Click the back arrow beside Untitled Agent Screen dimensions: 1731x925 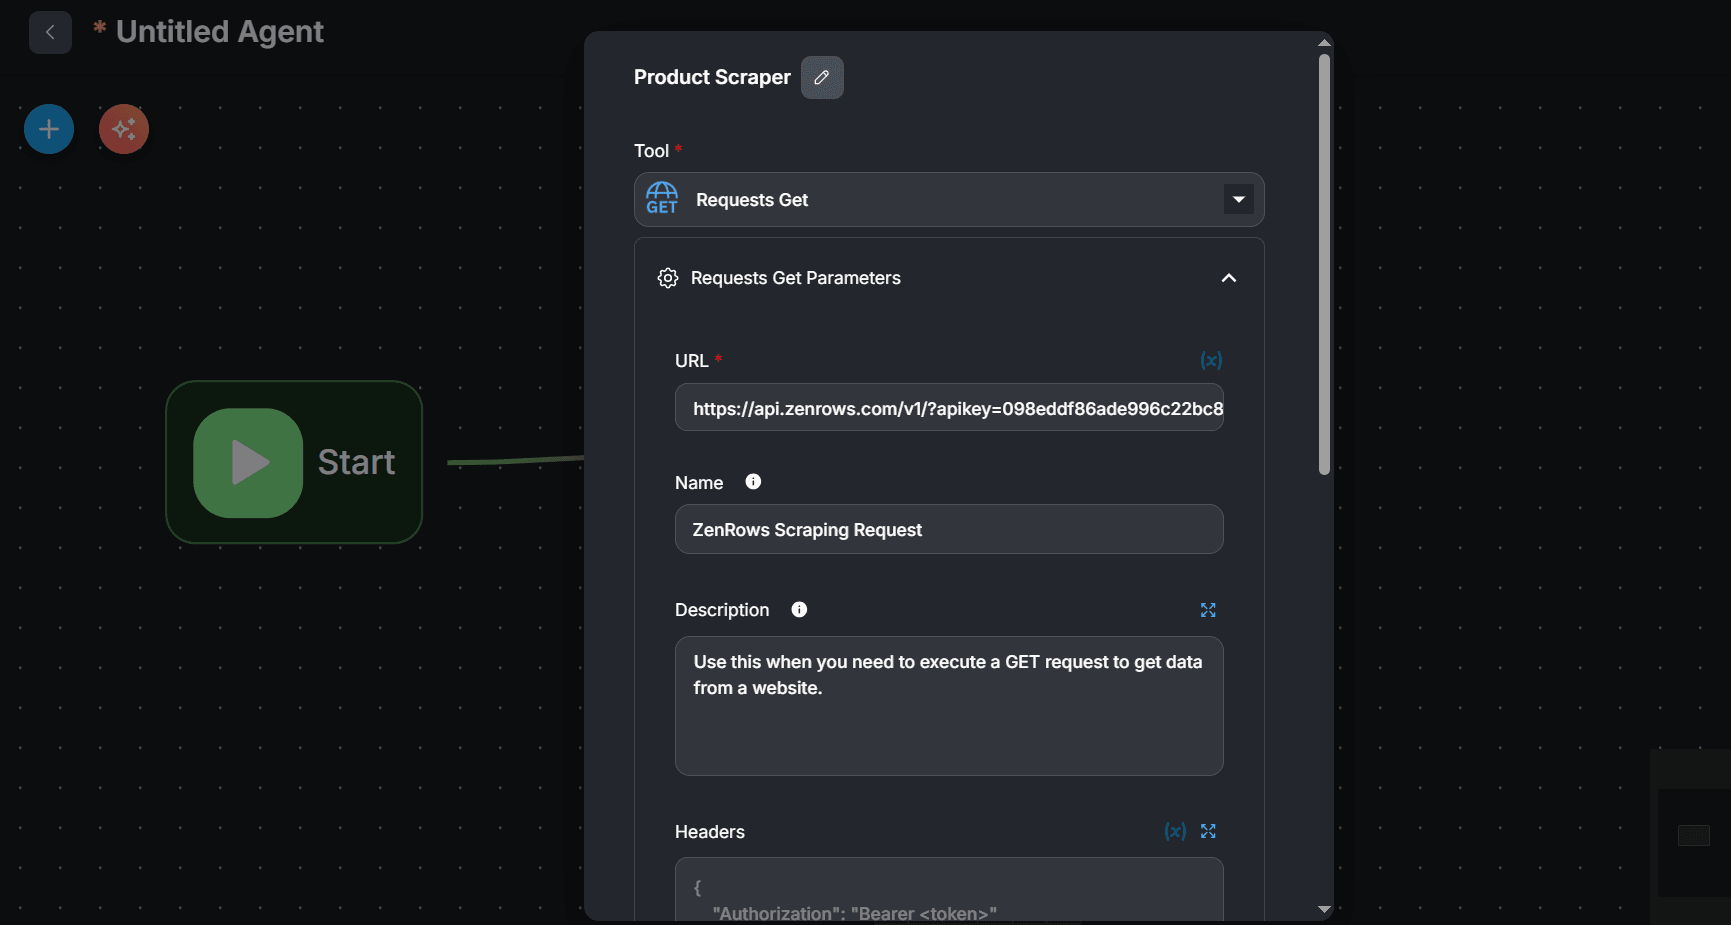click(x=50, y=32)
